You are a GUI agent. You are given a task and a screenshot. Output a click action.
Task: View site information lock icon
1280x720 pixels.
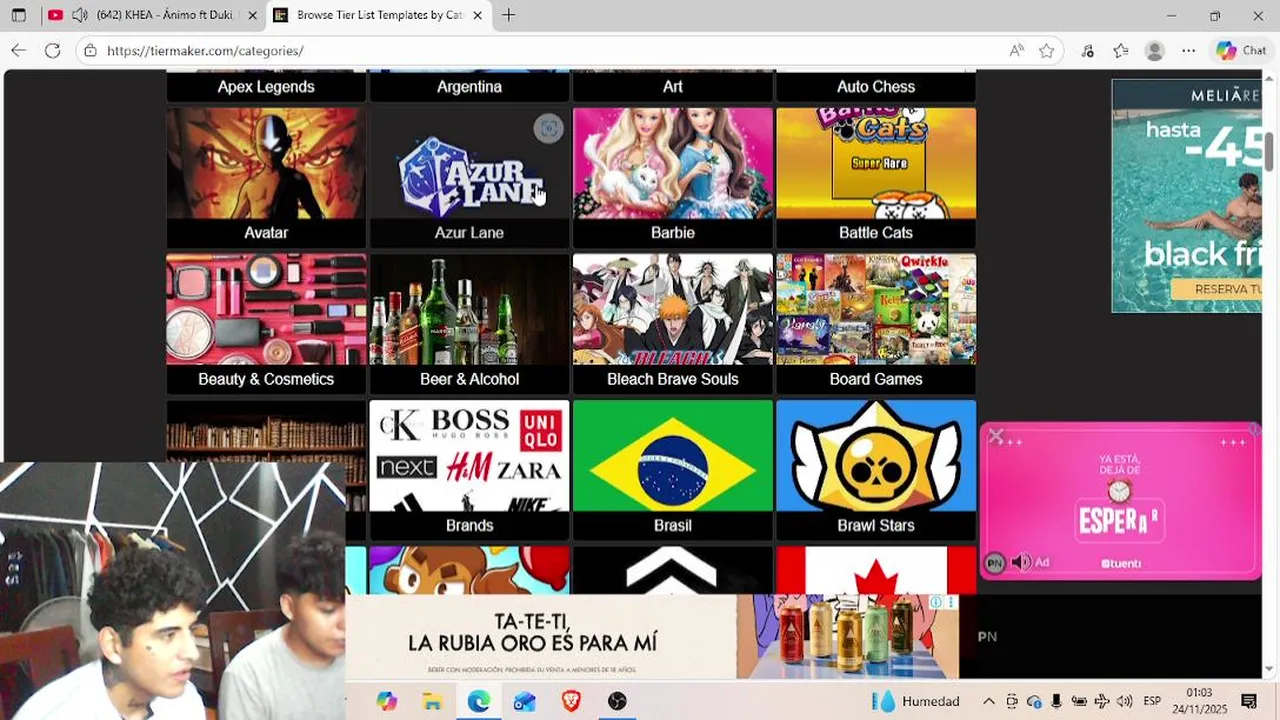(x=90, y=50)
